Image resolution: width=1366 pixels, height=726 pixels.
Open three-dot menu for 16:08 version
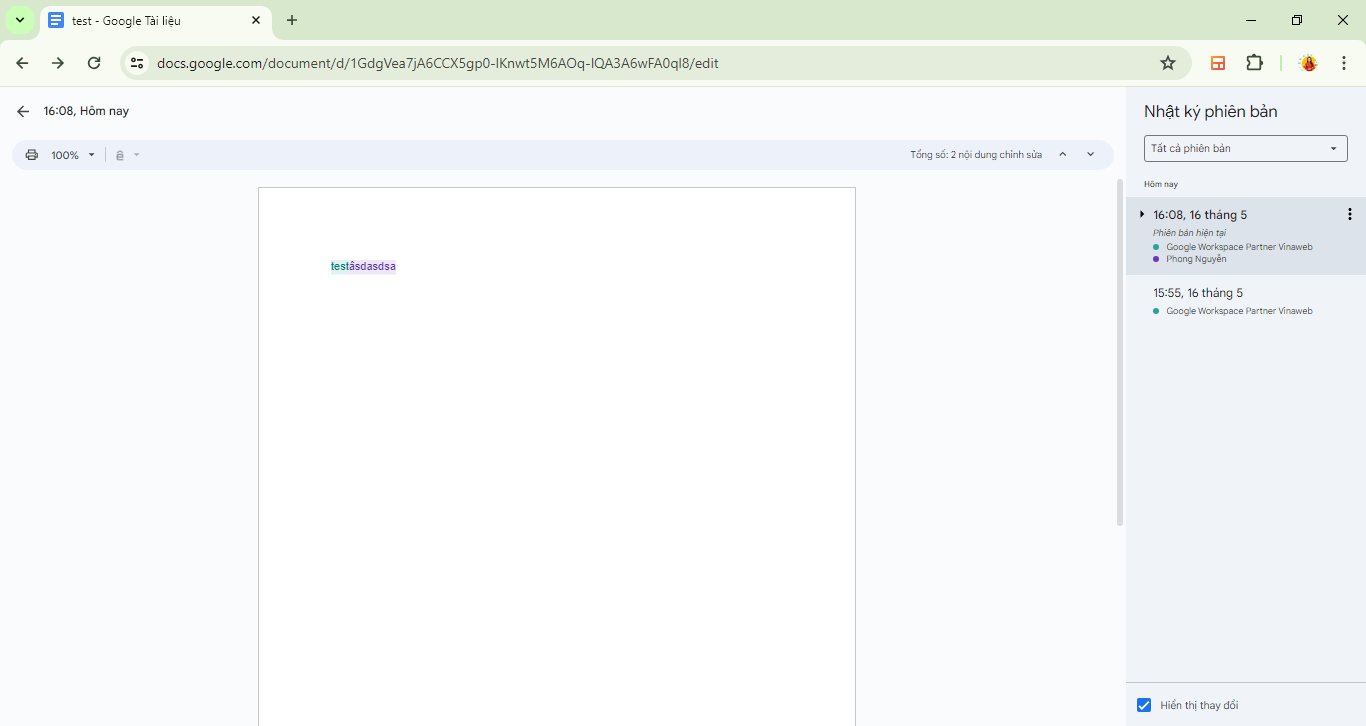point(1349,214)
